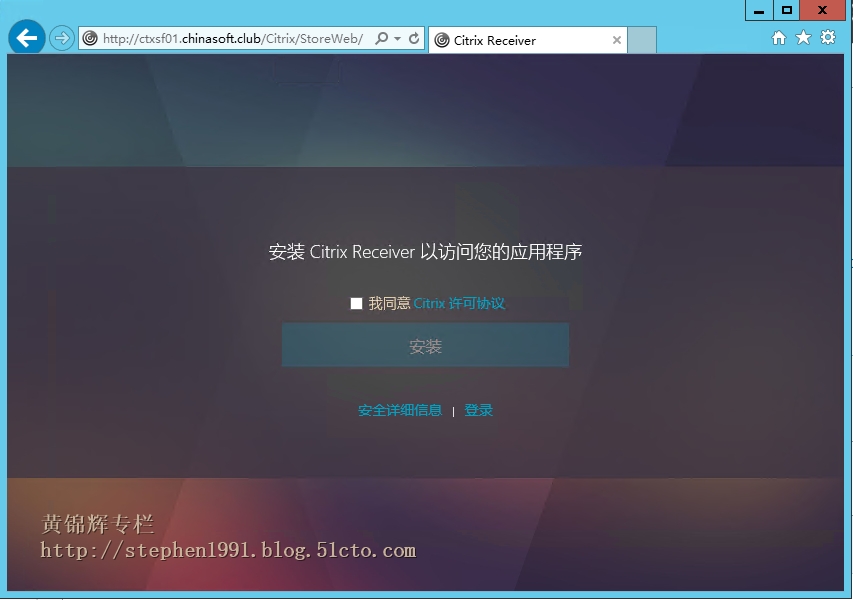The image size is (853, 600).
Task: Click the address bar search magnifier icon
Action: coord(382,39)
